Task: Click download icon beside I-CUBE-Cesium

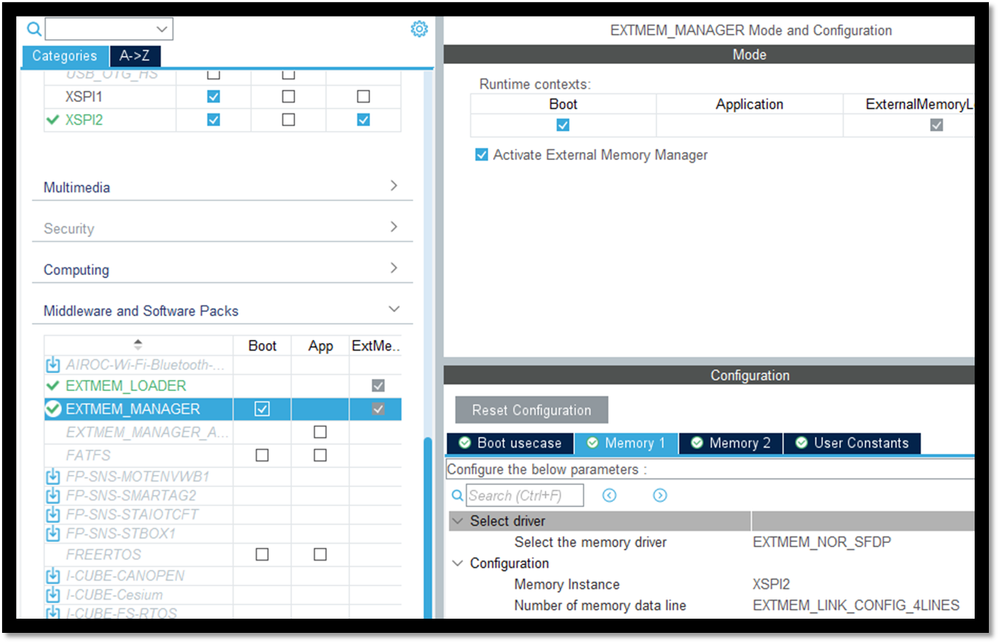Action: pos(53,595)
